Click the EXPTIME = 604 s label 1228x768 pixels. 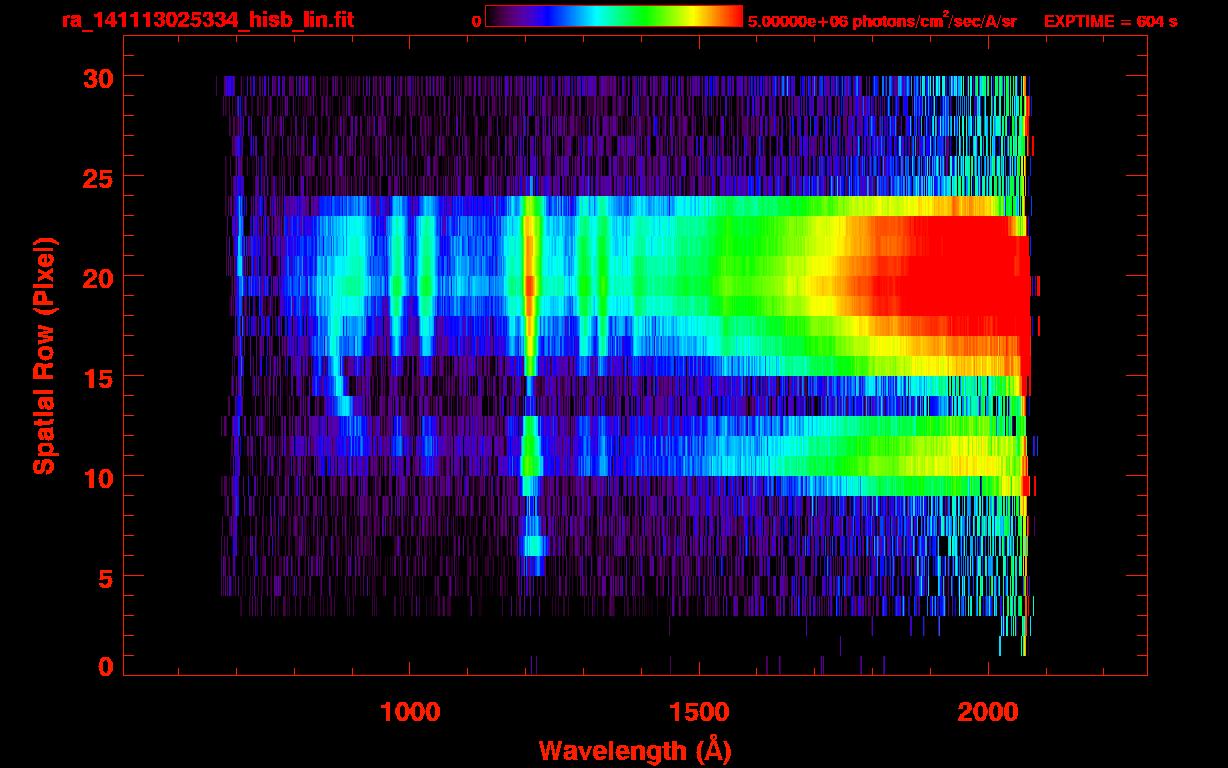click(1110, 21)
